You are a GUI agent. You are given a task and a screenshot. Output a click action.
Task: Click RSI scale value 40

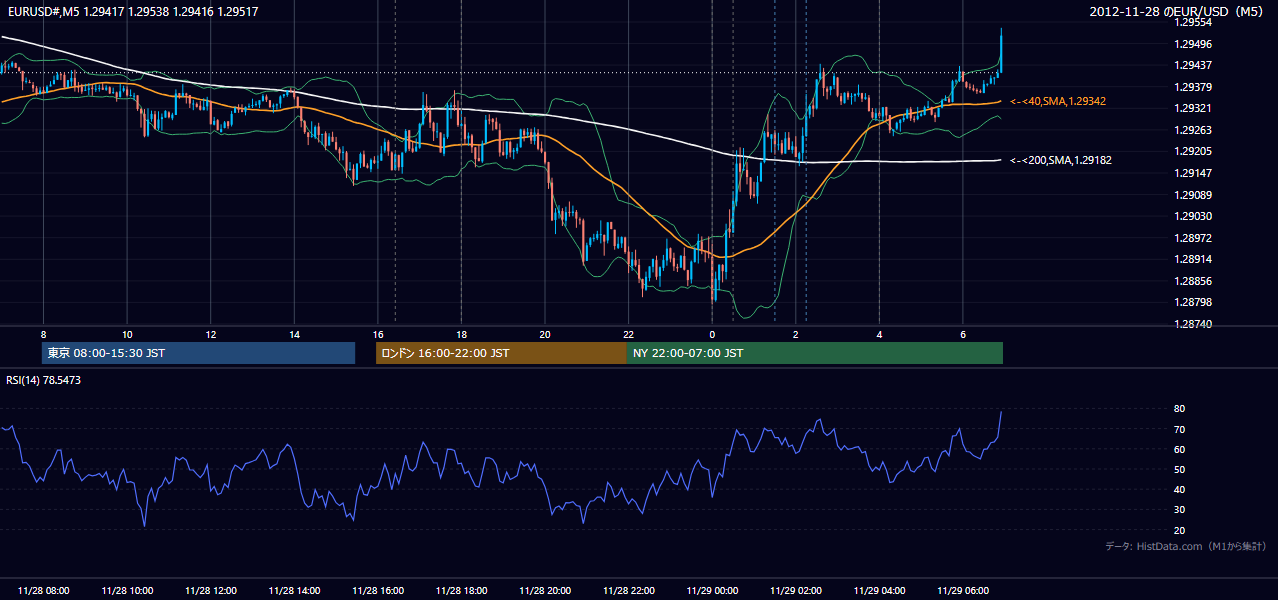point(1179,489)
